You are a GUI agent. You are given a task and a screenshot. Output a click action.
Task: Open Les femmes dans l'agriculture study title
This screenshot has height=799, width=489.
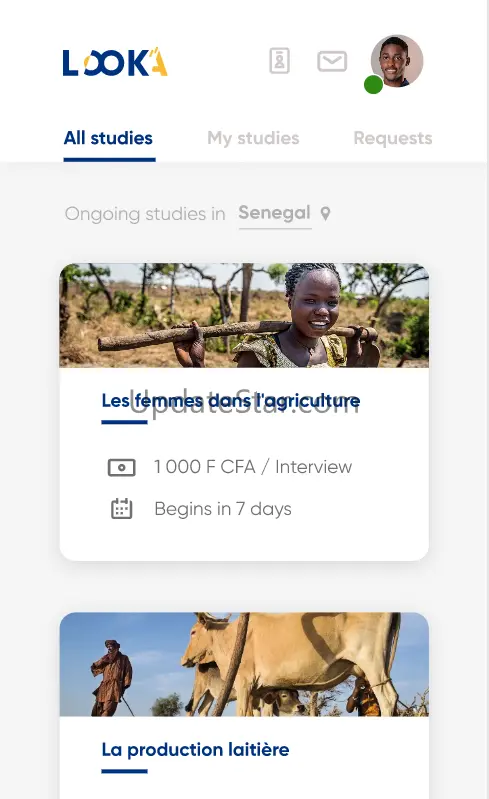click(231, 401)
